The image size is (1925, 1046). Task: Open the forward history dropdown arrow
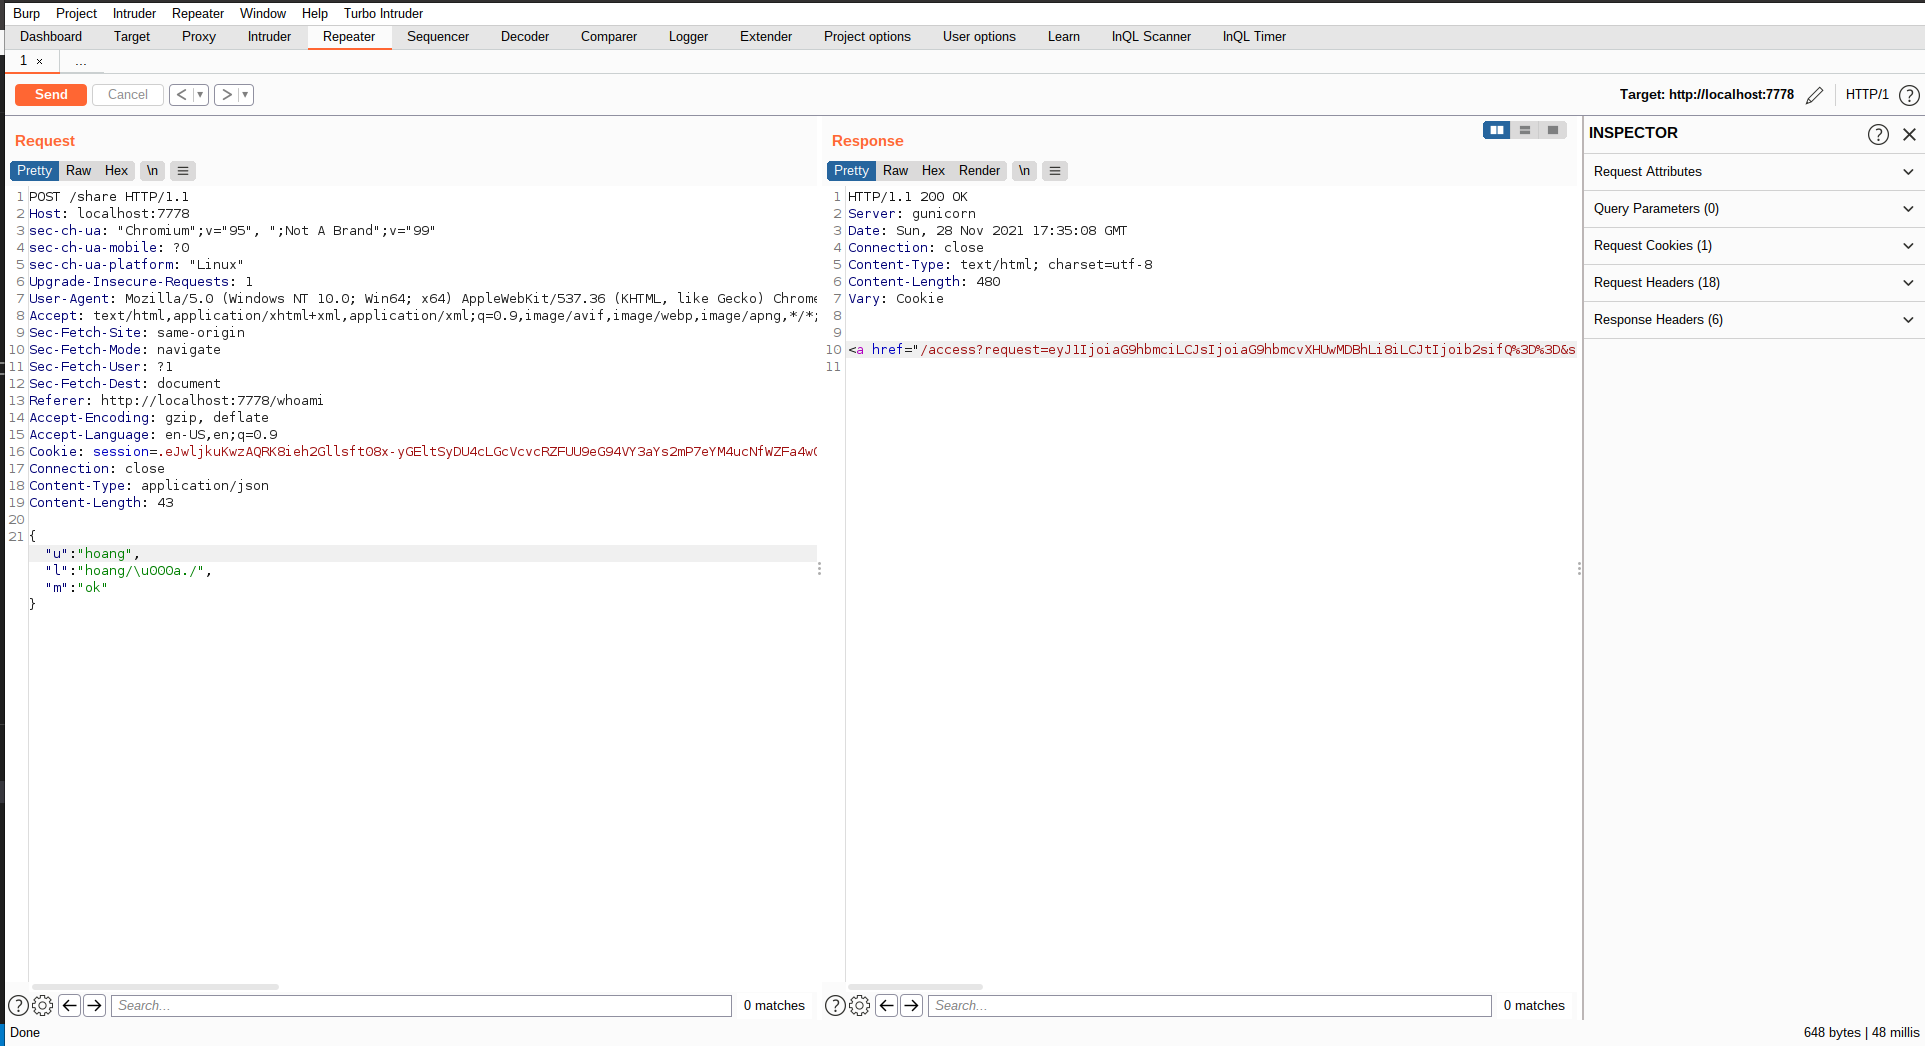coord(245,95)
